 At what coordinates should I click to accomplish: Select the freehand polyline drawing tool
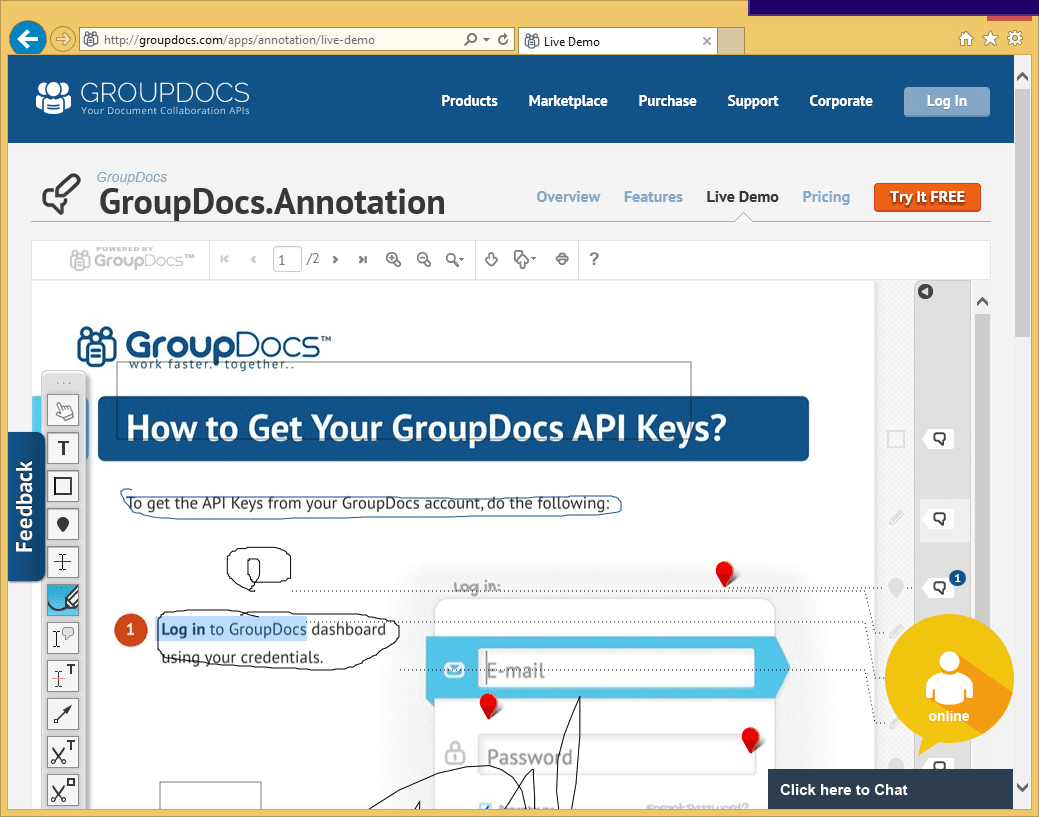coord(63,600)
